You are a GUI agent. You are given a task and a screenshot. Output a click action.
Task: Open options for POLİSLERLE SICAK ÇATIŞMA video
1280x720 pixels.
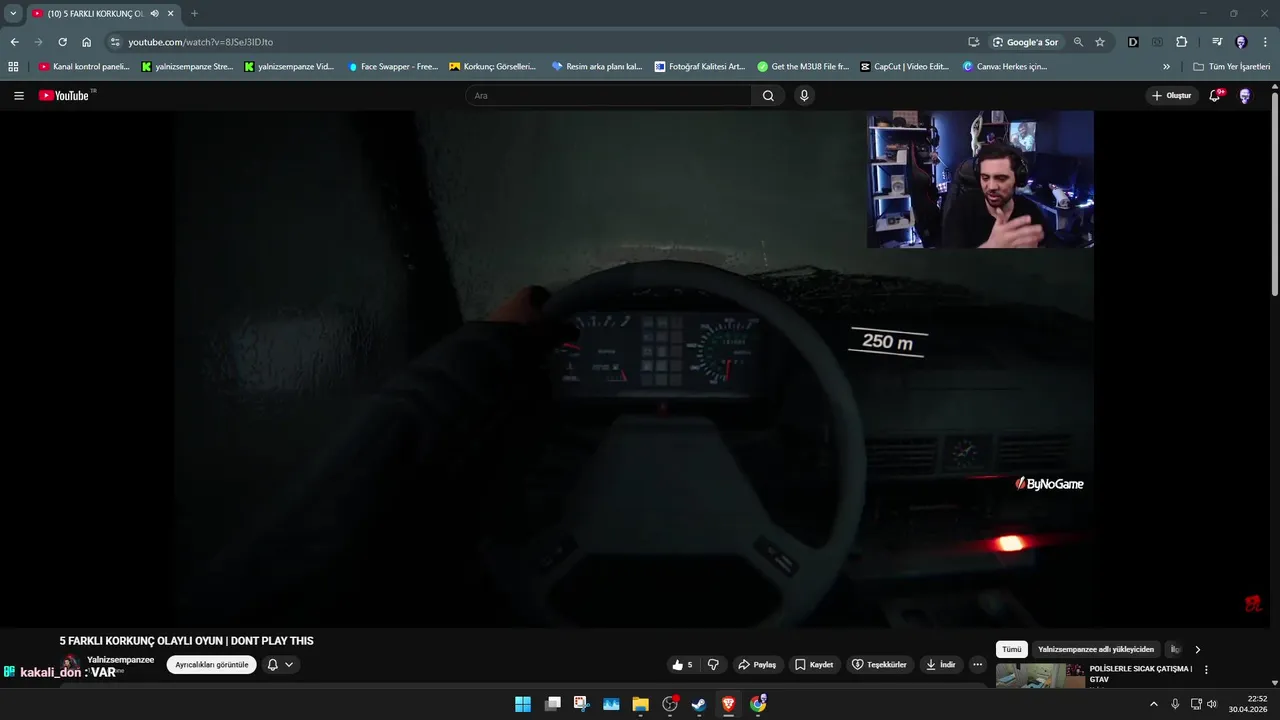point(1206,670)
